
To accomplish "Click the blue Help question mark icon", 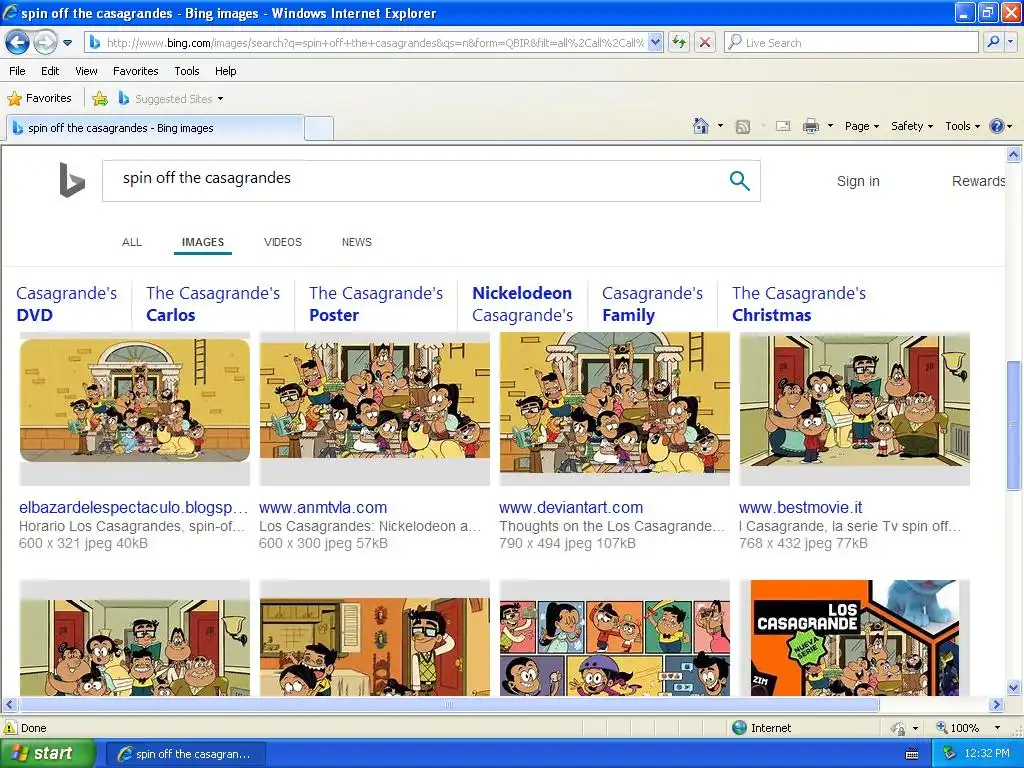I will [x=997, y=126].
